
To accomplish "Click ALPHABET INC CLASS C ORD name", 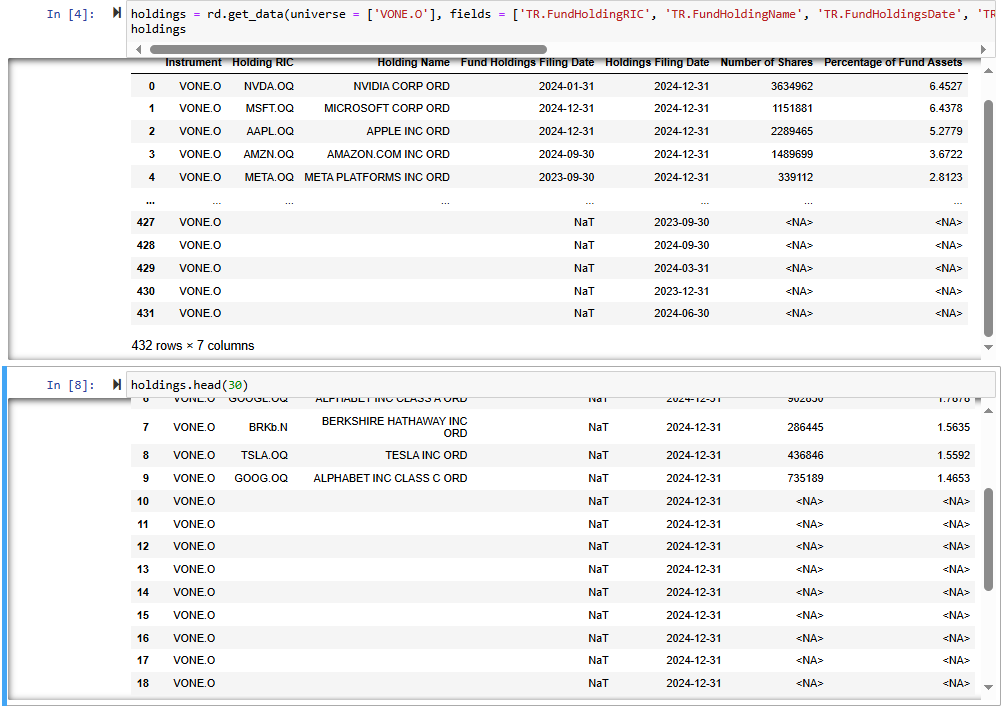I will point(390,478).
